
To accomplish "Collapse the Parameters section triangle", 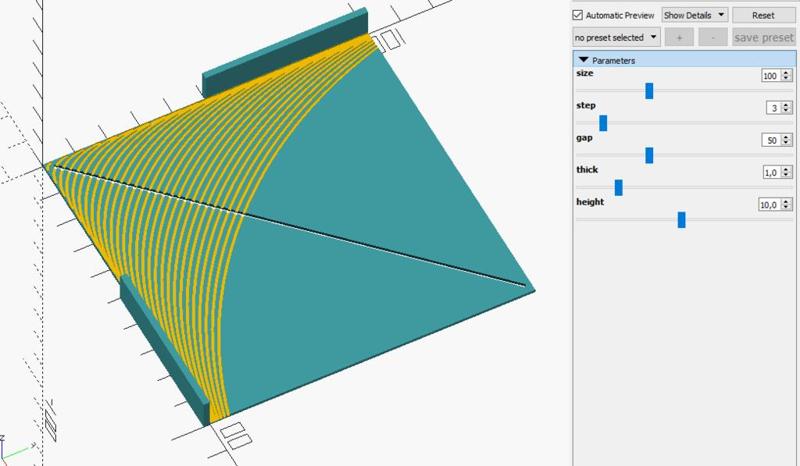I will 584,60.
